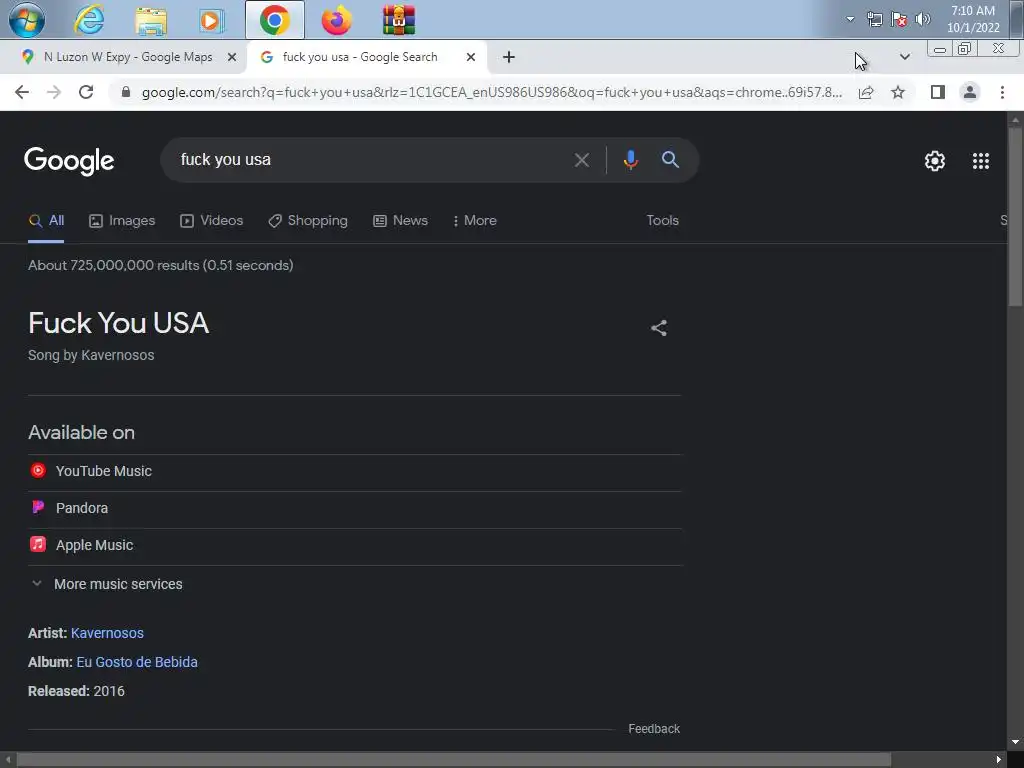Click the Action Center flag icon
The width and height of the screenshot is (1024, 768).
click(899, 19)
